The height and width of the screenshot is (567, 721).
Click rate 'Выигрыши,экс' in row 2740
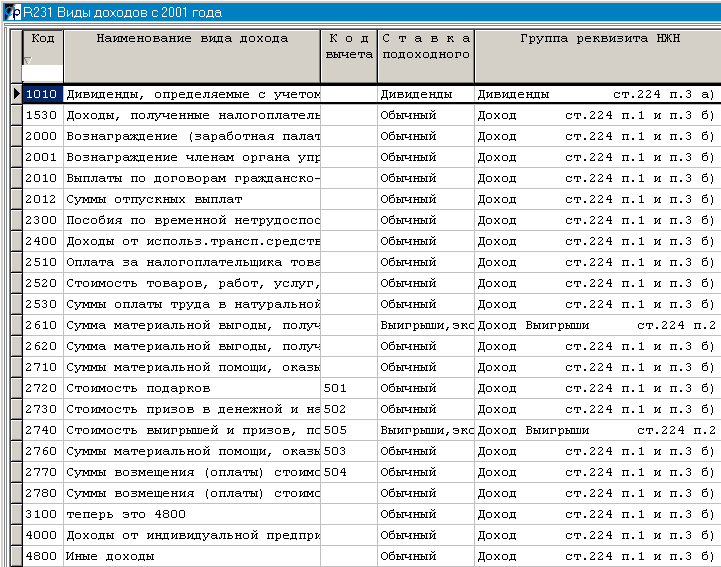click(x=426, y=430)
